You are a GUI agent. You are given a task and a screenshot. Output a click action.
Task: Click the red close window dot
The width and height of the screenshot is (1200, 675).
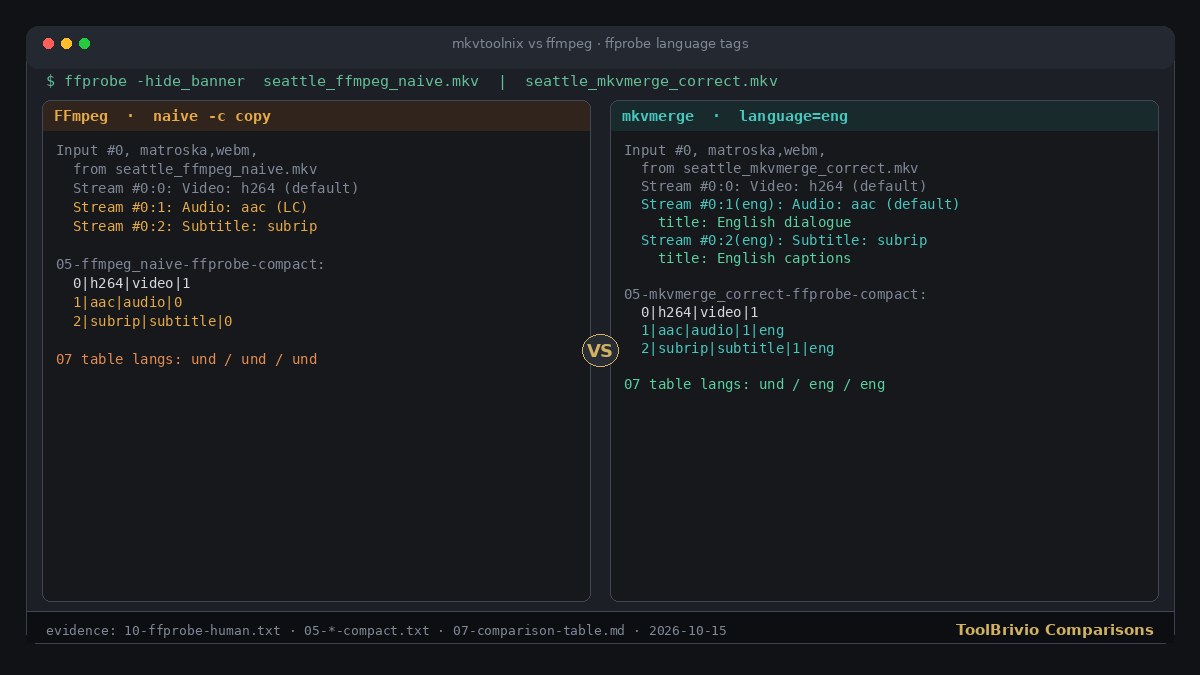pos(48,44)
